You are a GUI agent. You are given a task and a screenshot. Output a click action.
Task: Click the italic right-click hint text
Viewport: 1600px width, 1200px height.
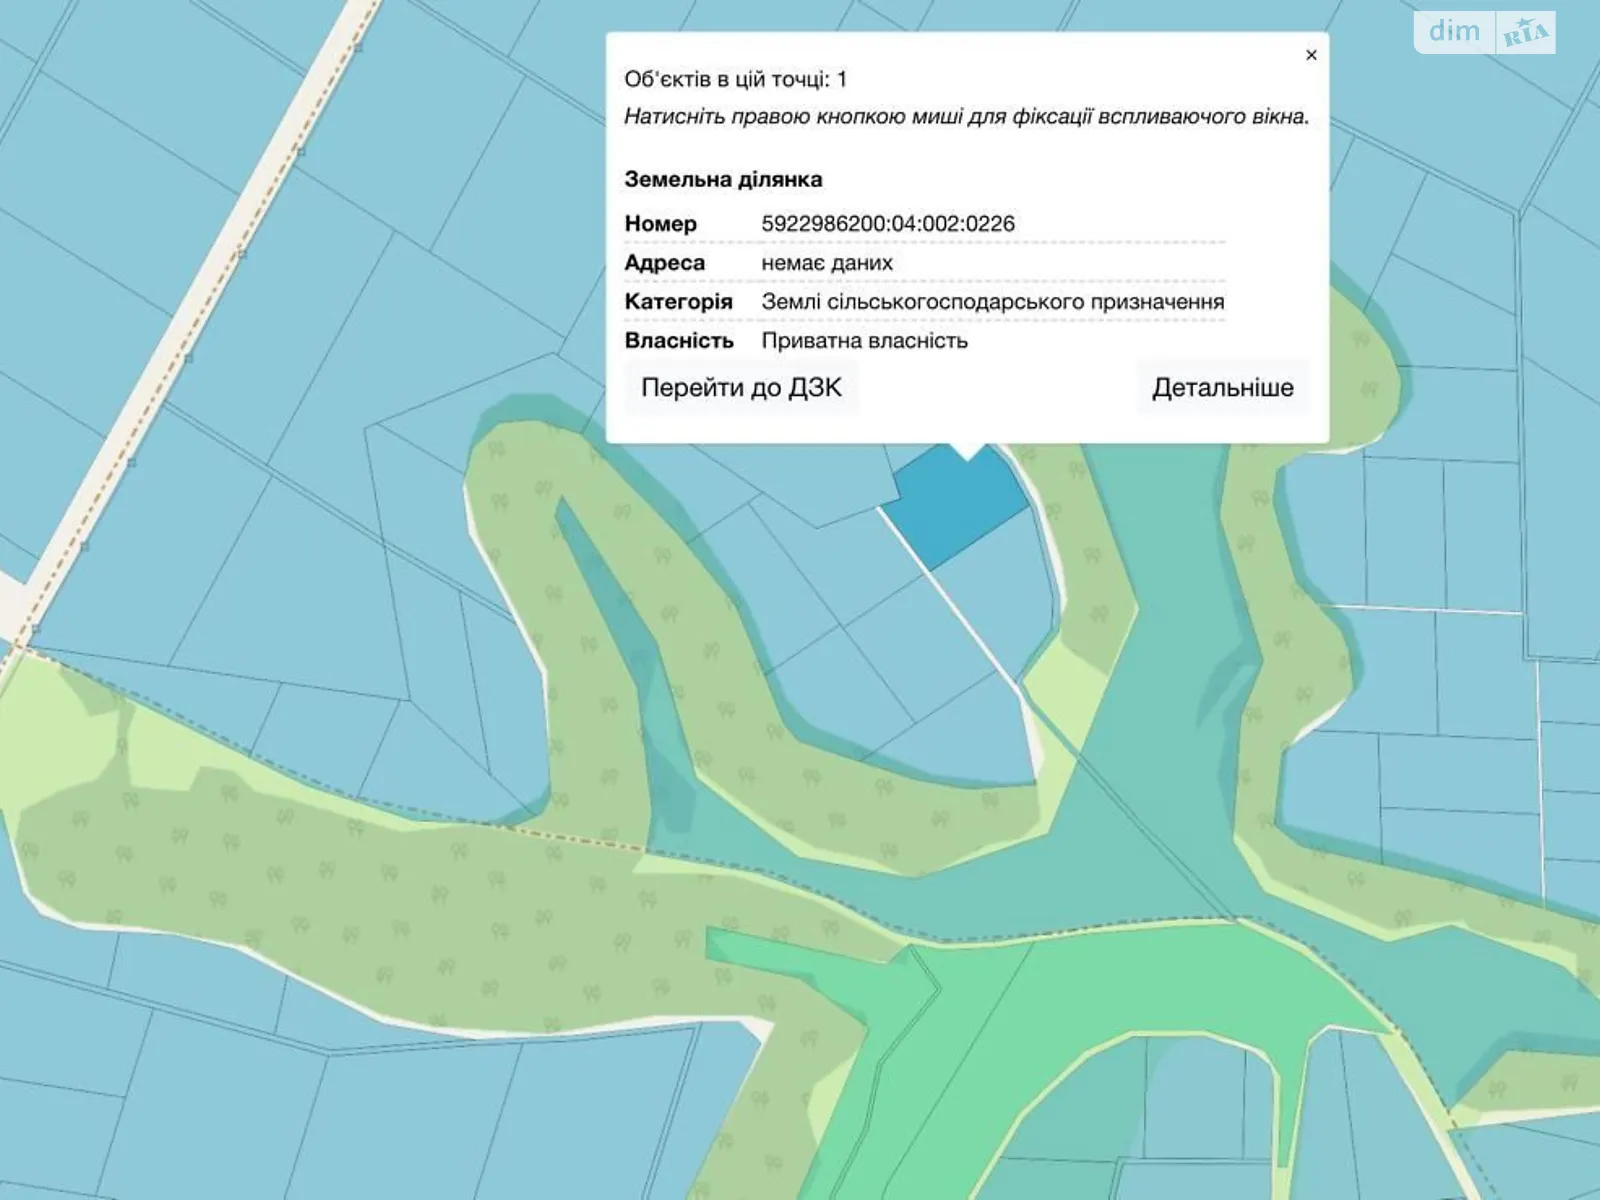966,117
